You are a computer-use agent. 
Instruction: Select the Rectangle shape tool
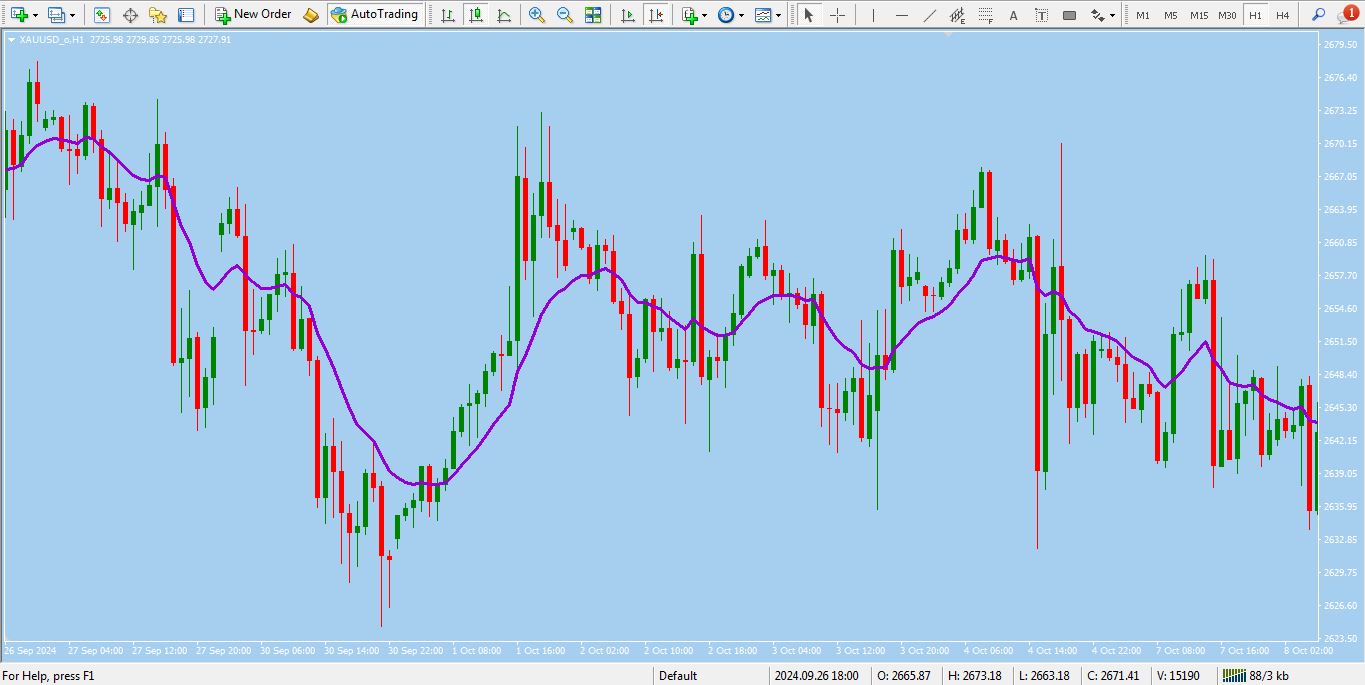(1069, 15)
